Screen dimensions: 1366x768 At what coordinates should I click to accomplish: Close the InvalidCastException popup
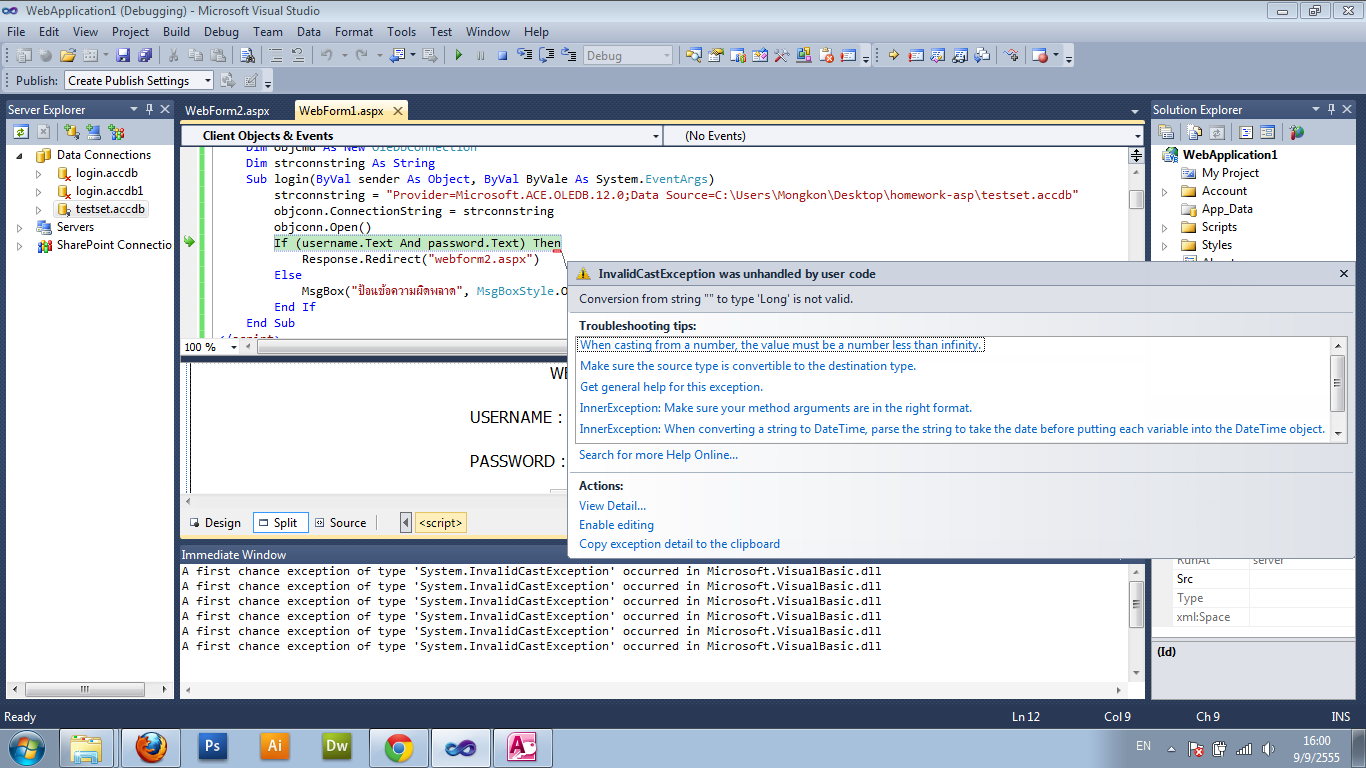coord(1344,273)
